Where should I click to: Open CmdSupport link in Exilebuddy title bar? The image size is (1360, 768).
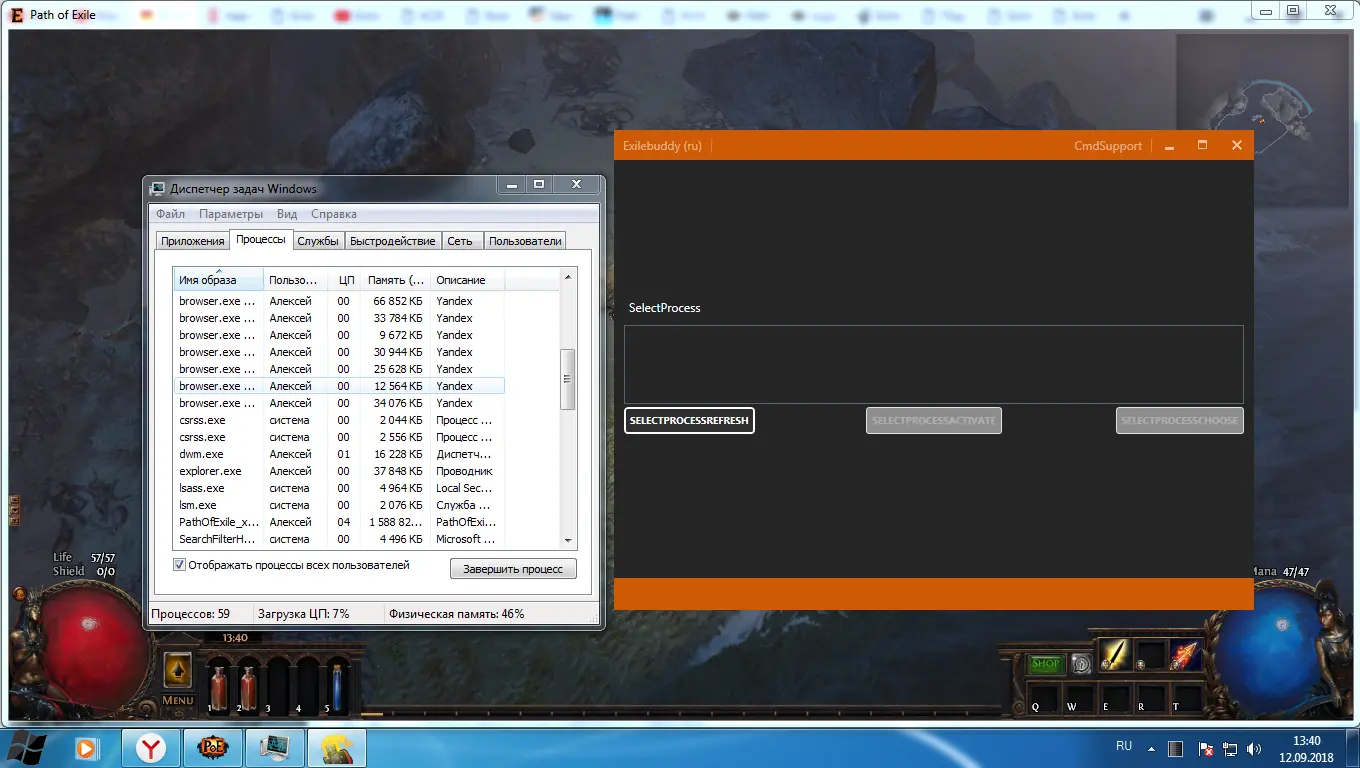pyautogui.click(x=1108, y=146)
